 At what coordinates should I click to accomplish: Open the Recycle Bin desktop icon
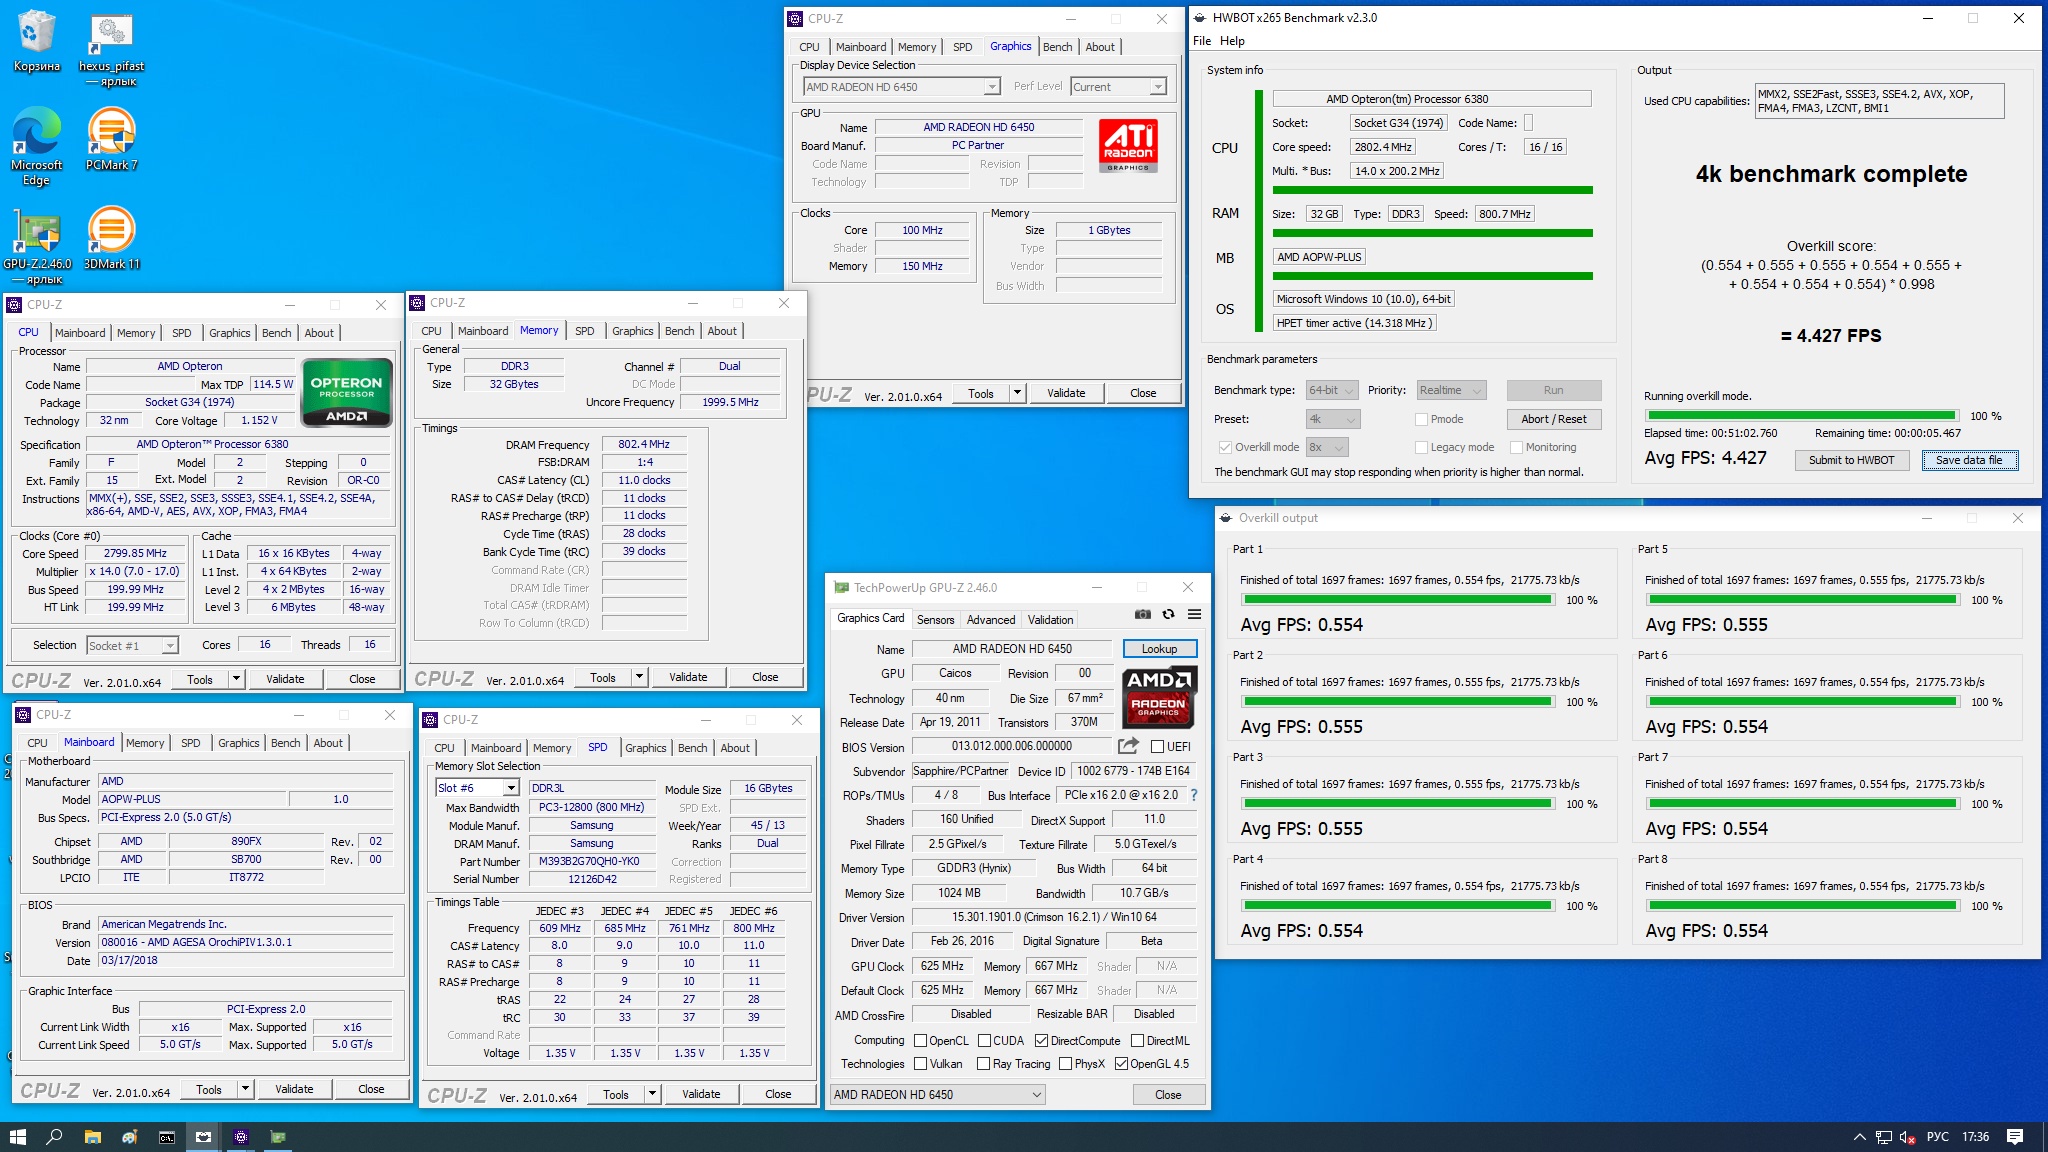[37, 42]
